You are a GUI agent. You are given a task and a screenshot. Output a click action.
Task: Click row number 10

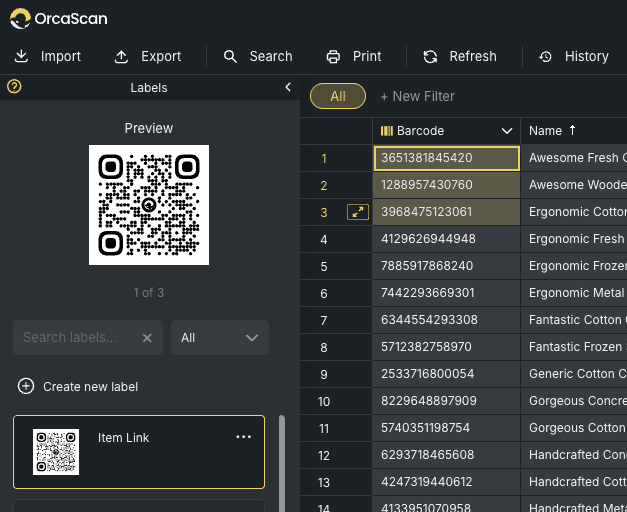coord(324,402)
